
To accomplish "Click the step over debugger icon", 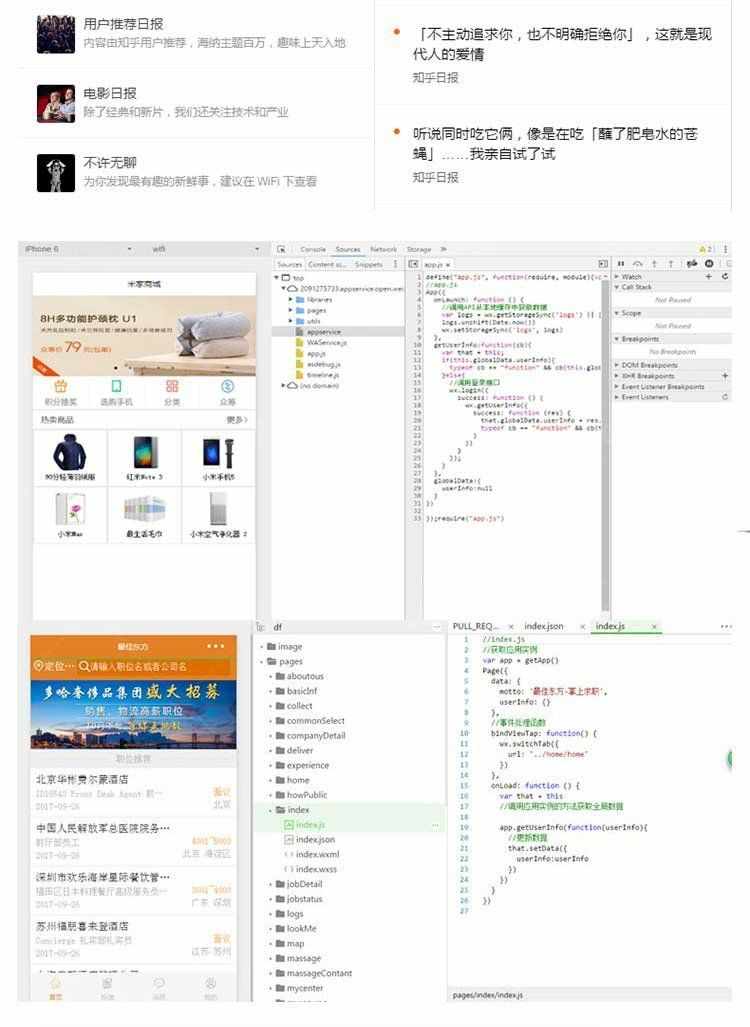I will [637, 263].
